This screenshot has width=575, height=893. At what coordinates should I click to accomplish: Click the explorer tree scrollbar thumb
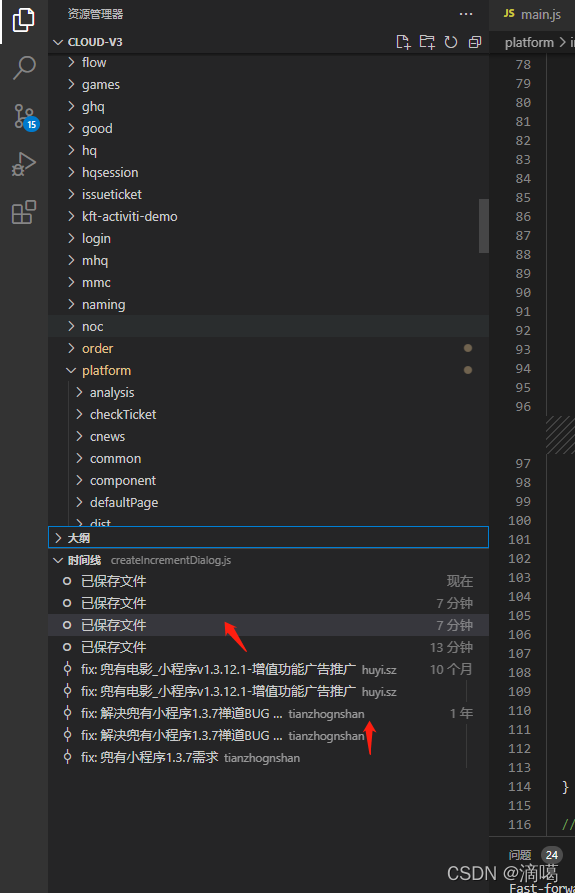[484, 226]
